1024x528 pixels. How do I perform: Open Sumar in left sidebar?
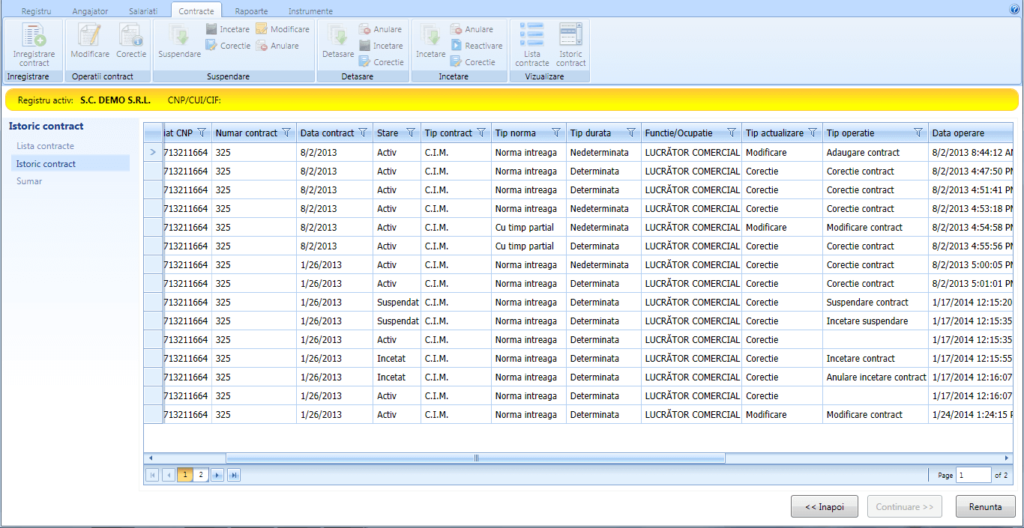click(x=29, y=181)
